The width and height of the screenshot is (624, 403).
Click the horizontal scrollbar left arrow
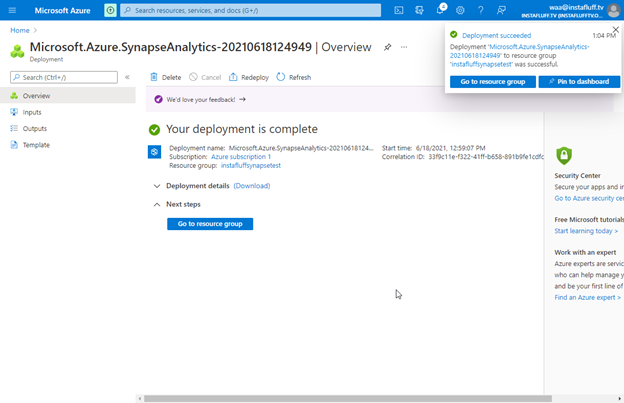(139, 399)
